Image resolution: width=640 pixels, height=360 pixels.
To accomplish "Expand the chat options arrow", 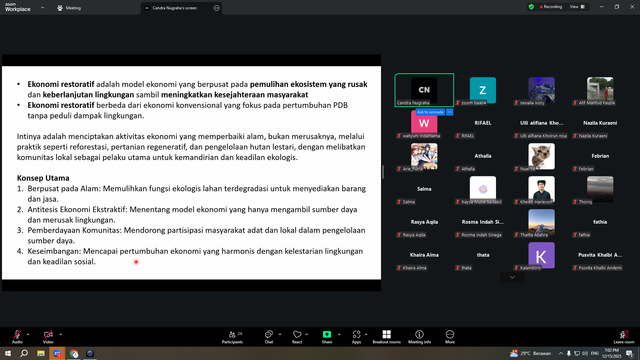I will tap(280, 334).
